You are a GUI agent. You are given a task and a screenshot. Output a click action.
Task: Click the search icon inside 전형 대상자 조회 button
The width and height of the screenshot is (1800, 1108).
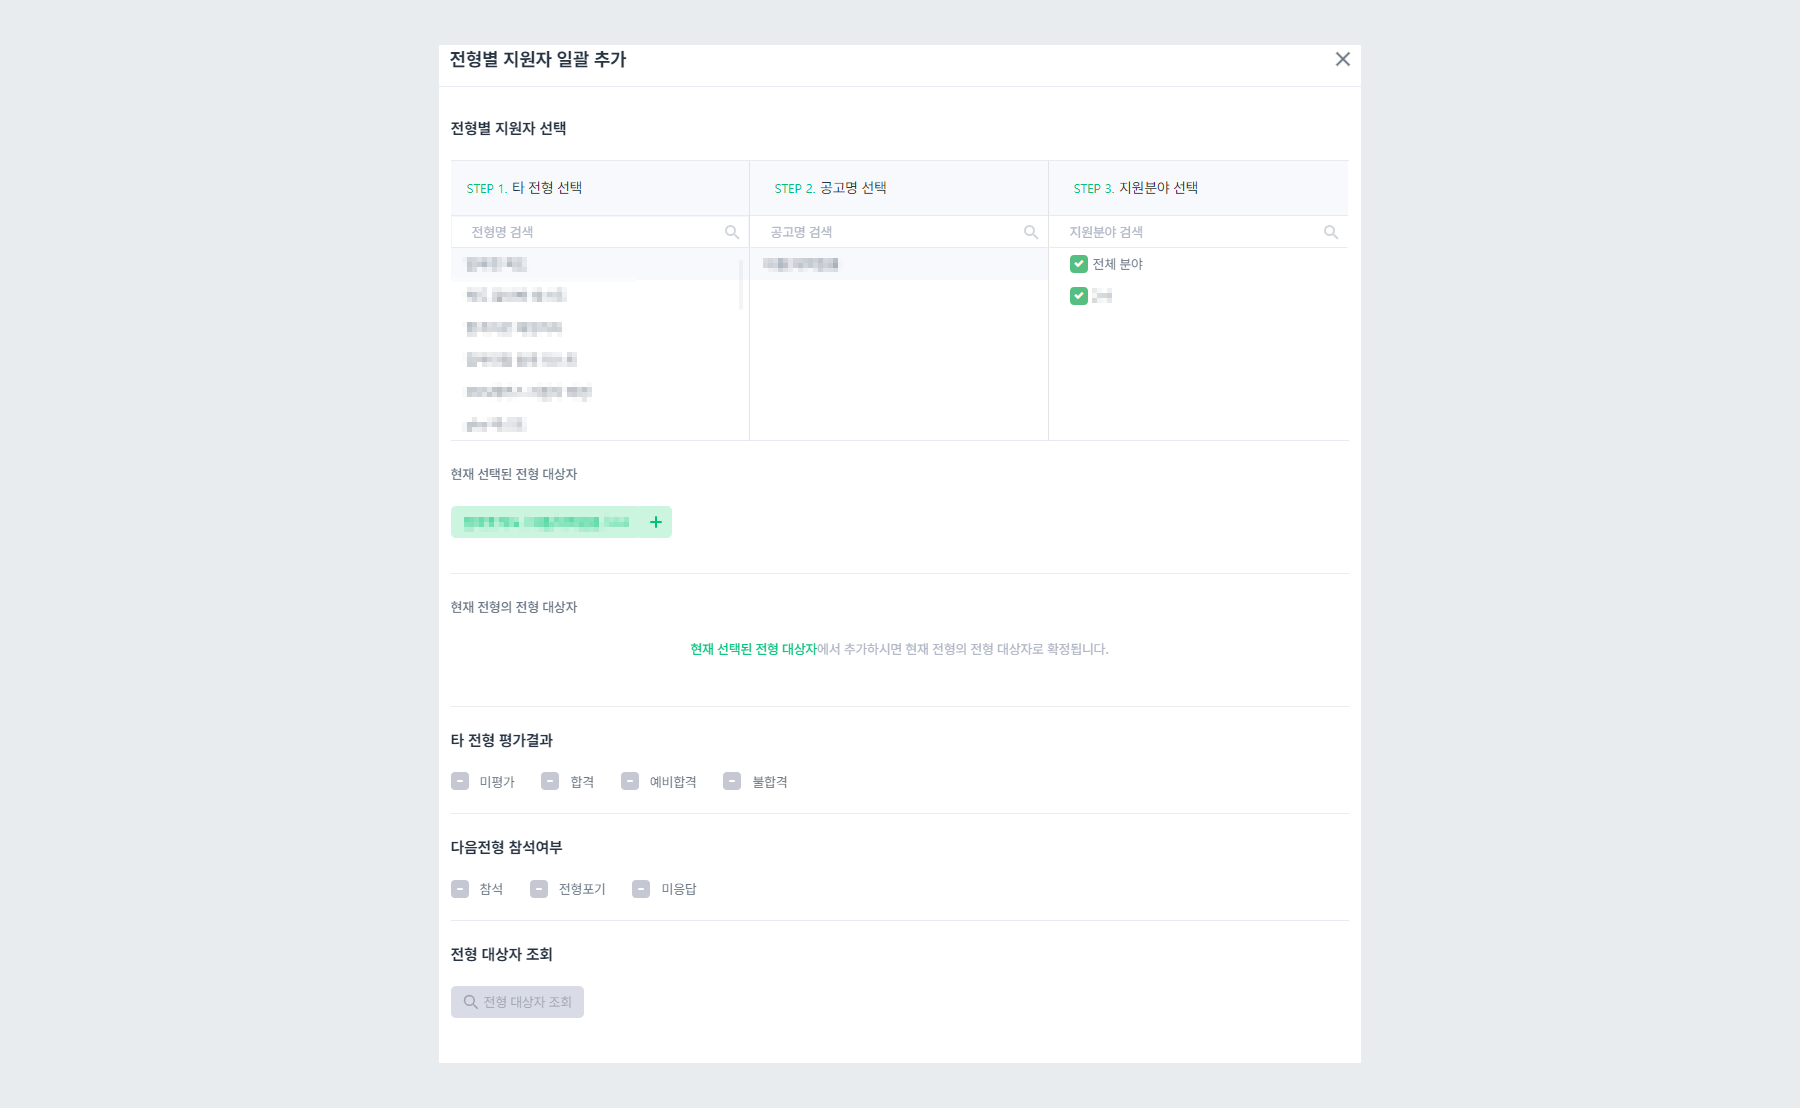[x=470, y=1001]
